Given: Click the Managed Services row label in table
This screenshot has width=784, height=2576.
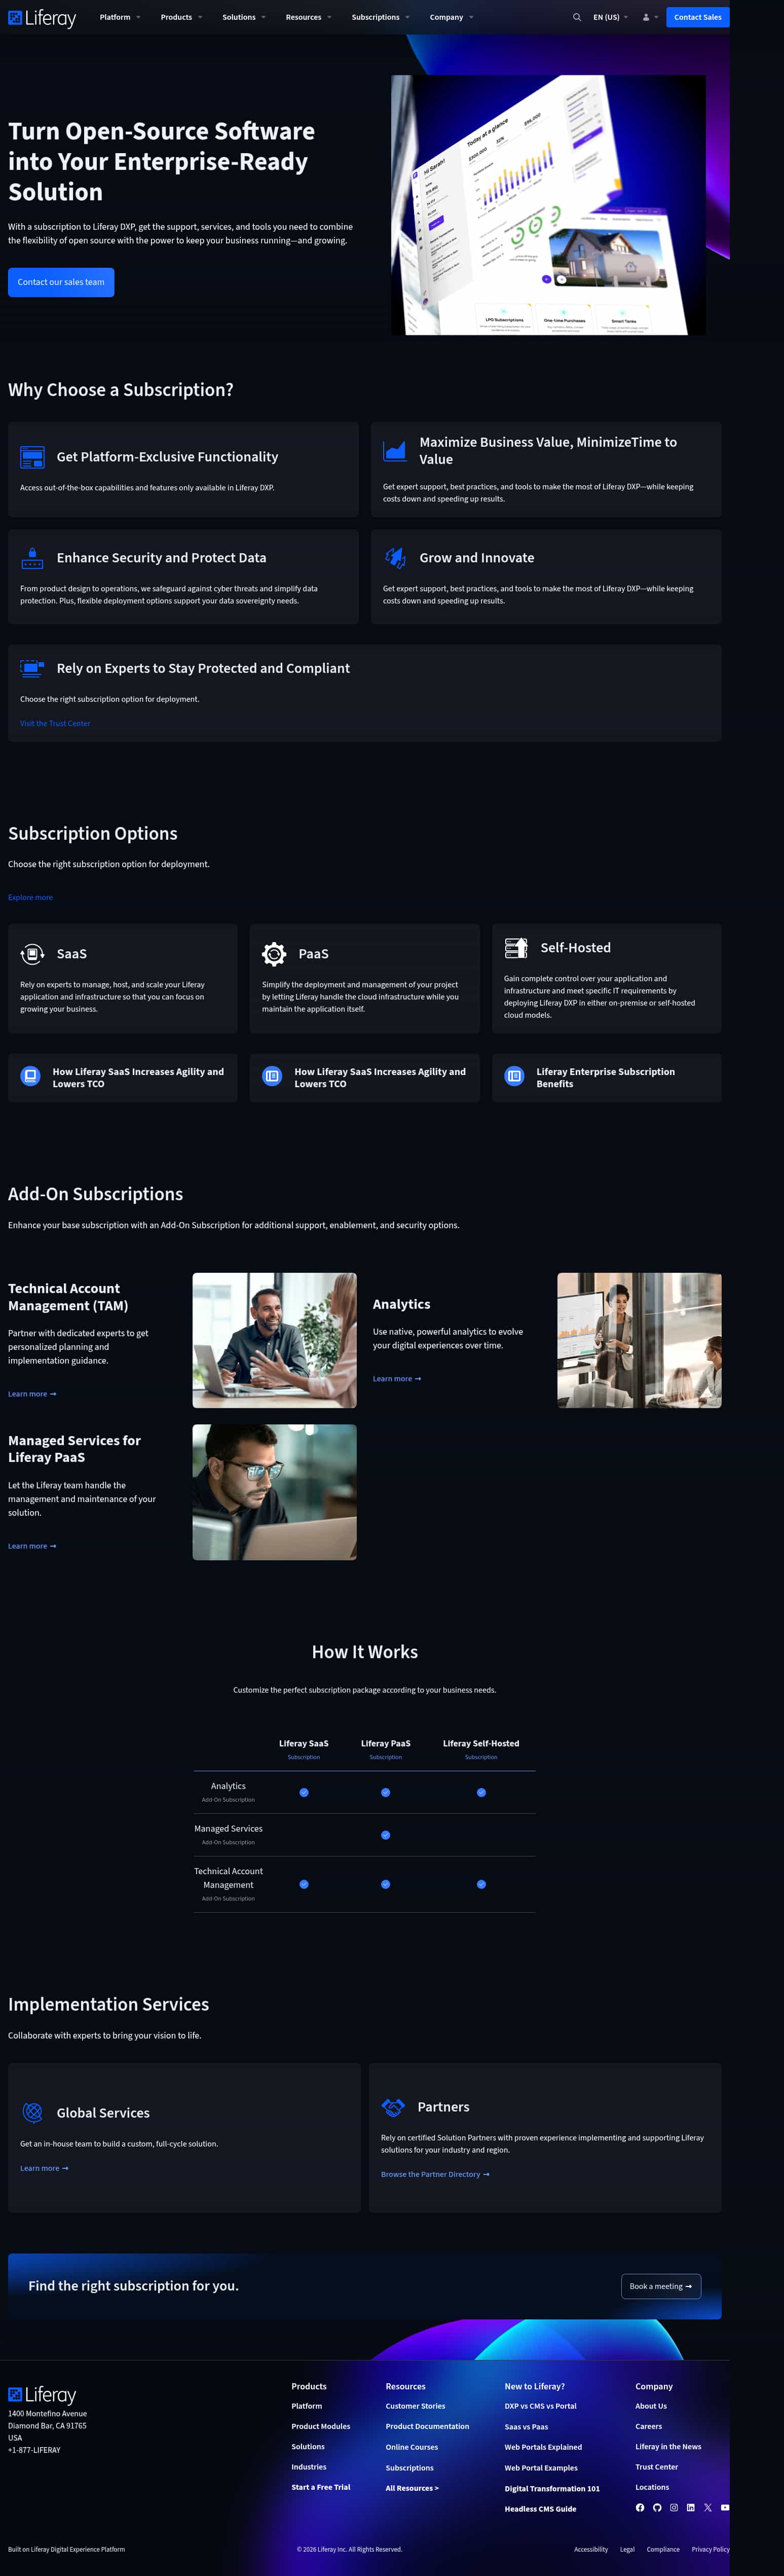Looking at the screenshot, I should pos(228,1828).
